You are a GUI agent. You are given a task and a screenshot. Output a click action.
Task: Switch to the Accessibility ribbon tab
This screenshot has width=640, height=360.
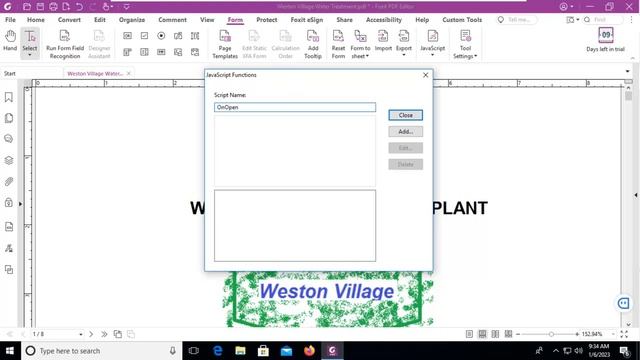tap(384, 20)
